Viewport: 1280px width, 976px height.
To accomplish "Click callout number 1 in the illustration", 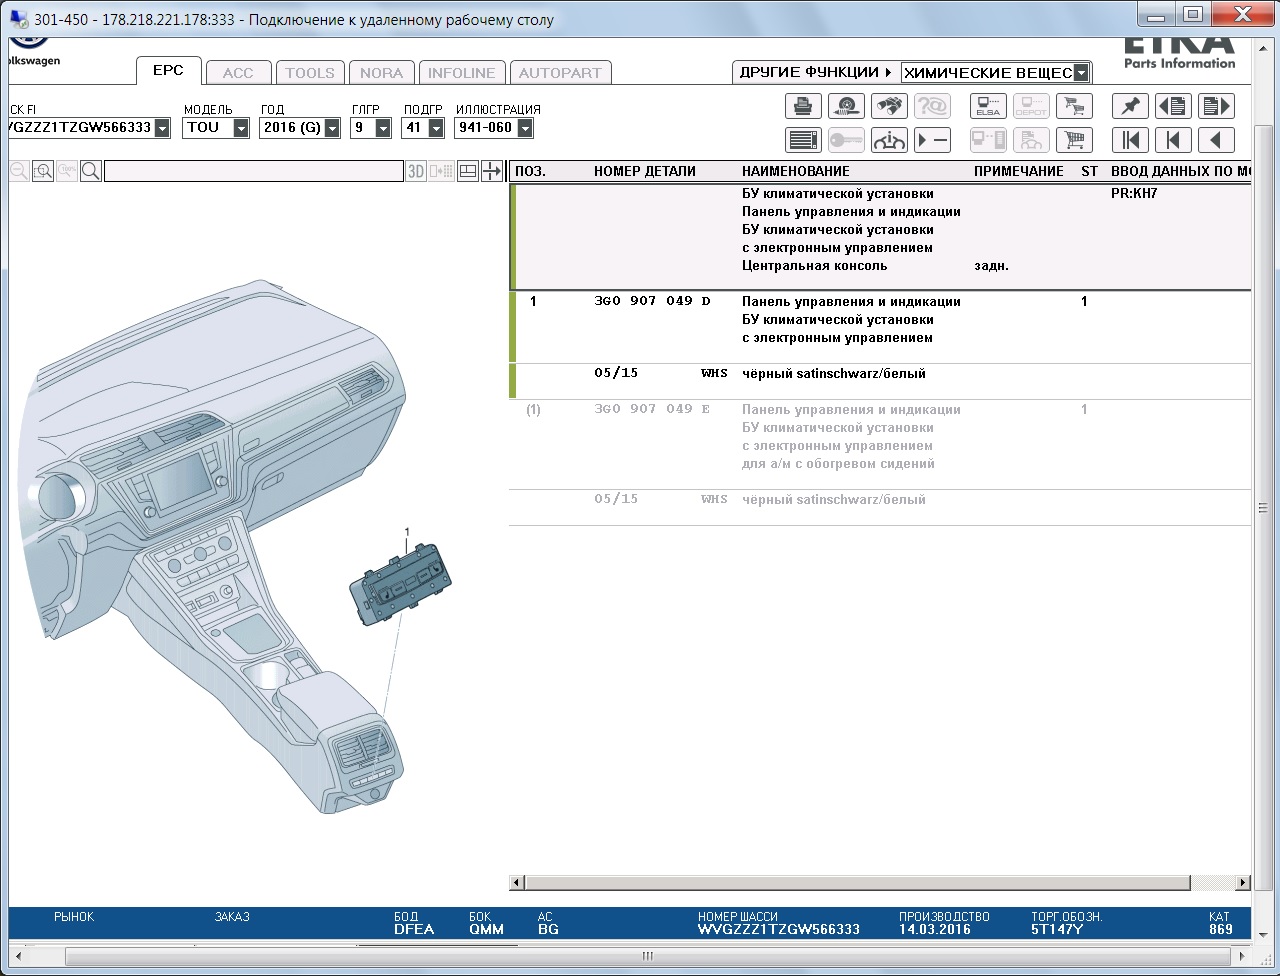I will click(407, 531).
